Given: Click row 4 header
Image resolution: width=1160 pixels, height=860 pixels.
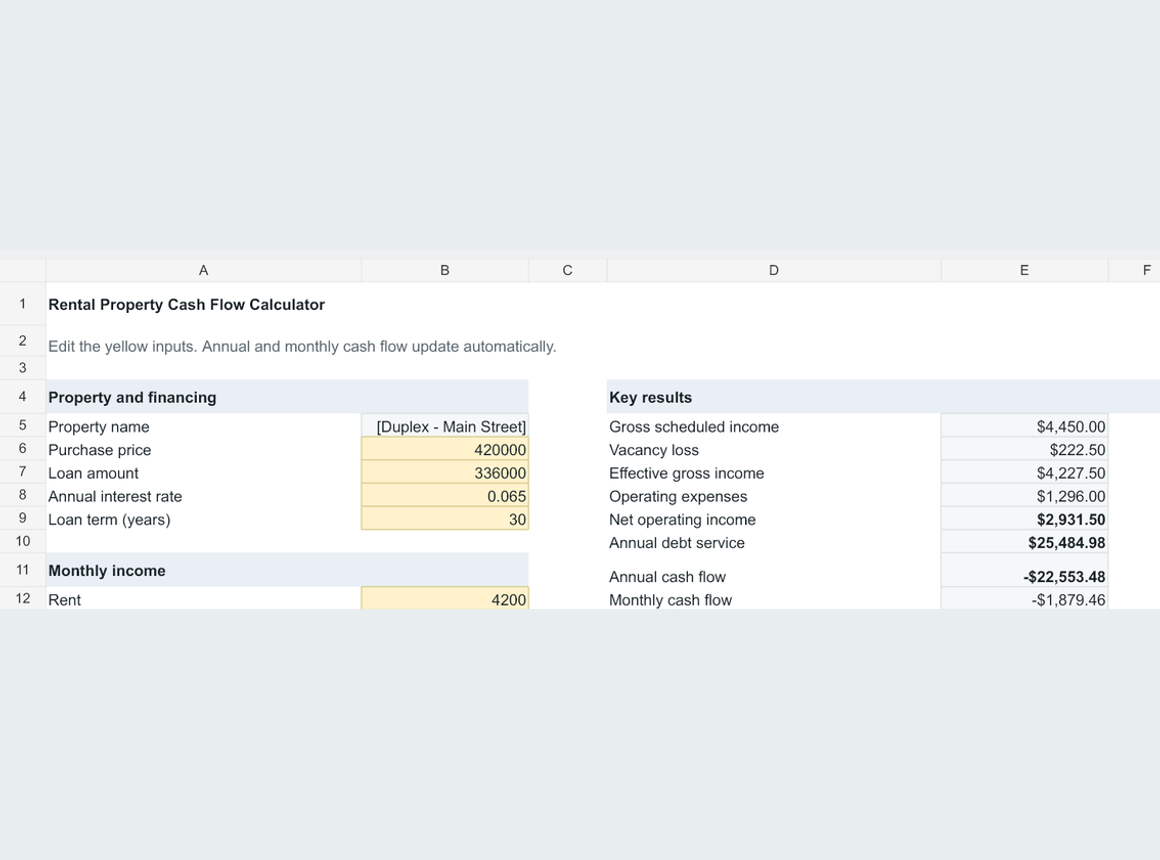Looking at the screenshot, I should coord(23,397).
